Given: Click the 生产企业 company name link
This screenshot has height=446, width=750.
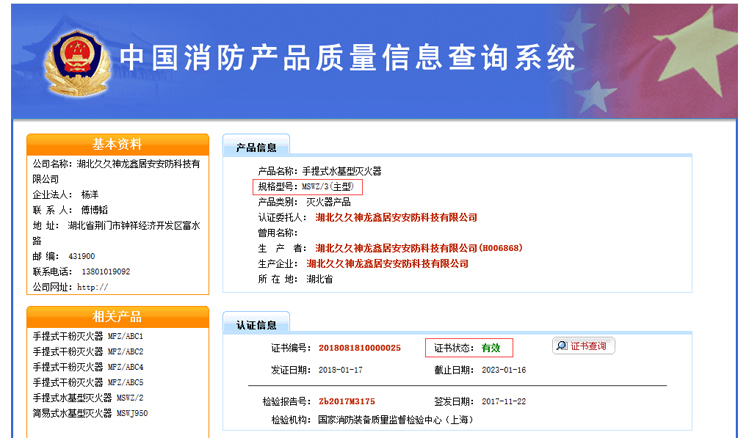Looking at the screenshot, I should [x=387, y=263].
